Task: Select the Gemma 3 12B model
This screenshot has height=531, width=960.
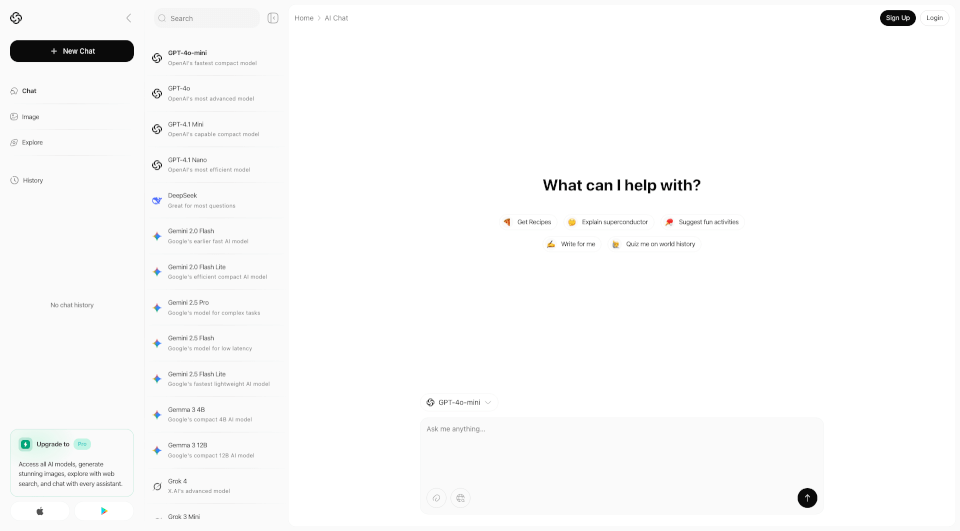Action: click(215, 450)
